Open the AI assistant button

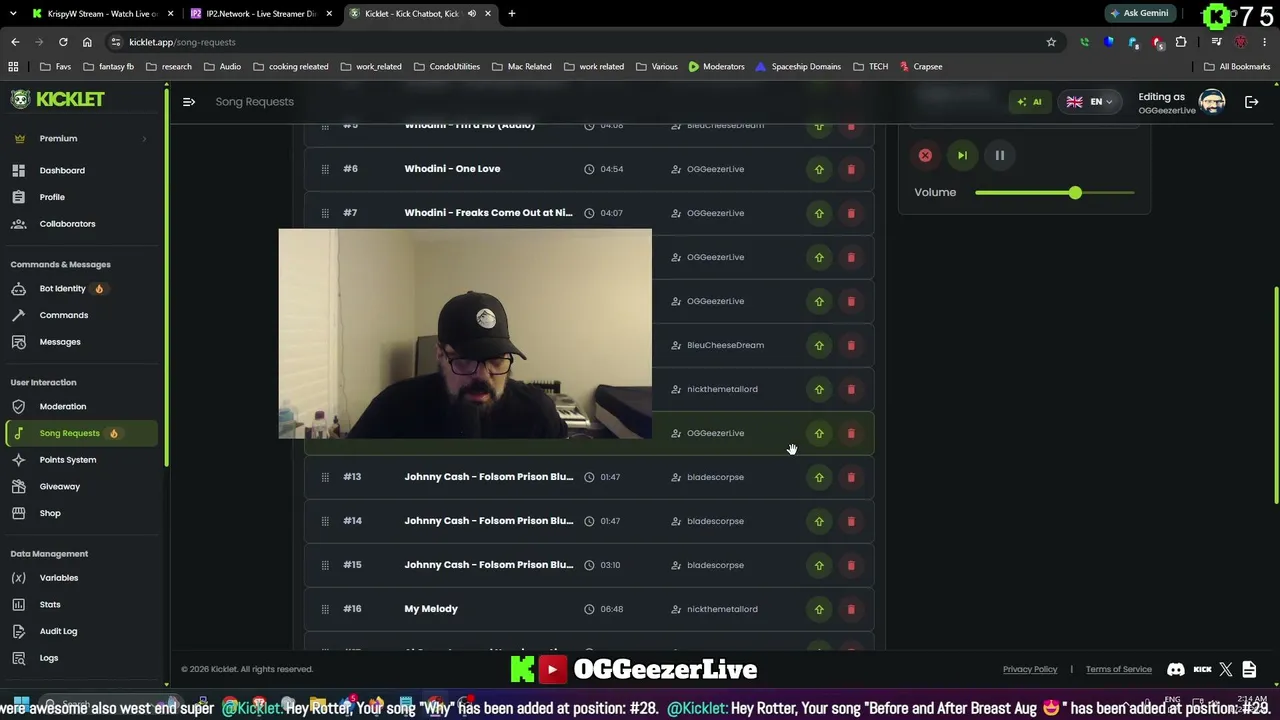1029,102
